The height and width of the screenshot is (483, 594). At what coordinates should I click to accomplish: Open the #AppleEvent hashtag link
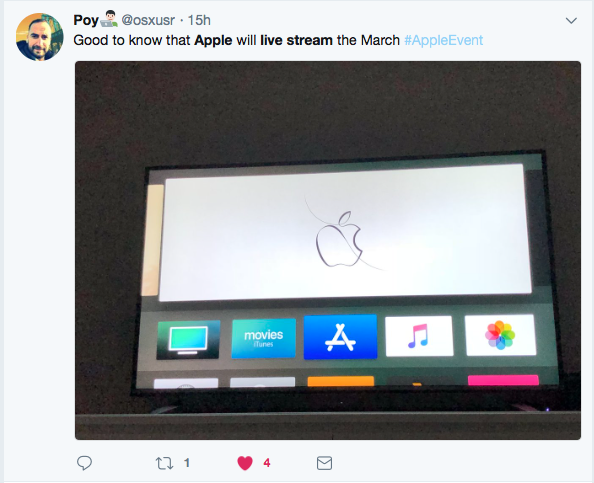click(443, 40)
